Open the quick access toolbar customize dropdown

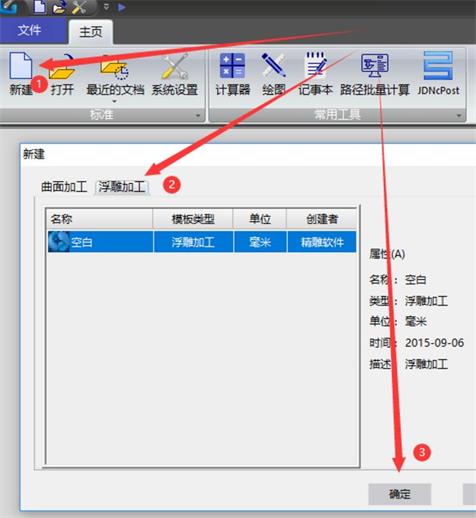106,7
